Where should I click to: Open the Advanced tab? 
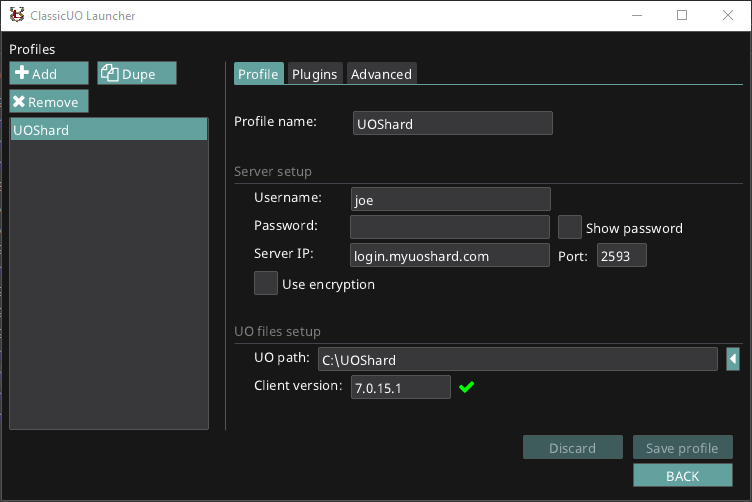[381, 74]
